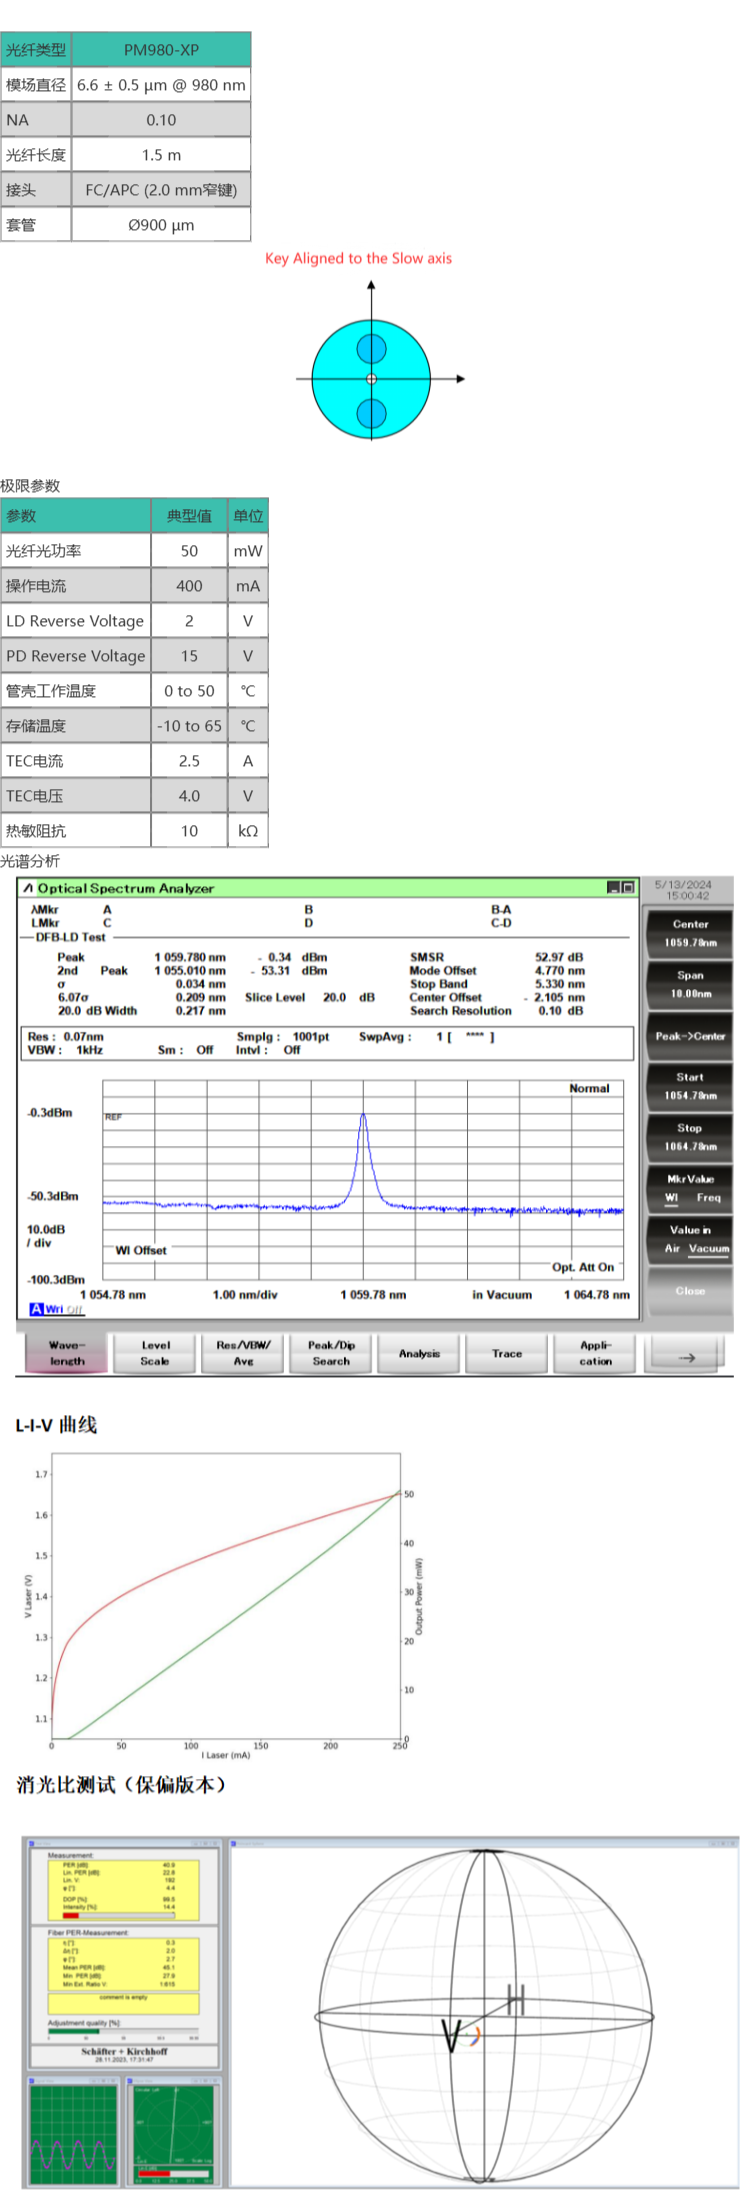The width and height of the screenshot is (750, 2195).
Task: Switch to the Trace function tab
Action: (x=507, y=1353)
